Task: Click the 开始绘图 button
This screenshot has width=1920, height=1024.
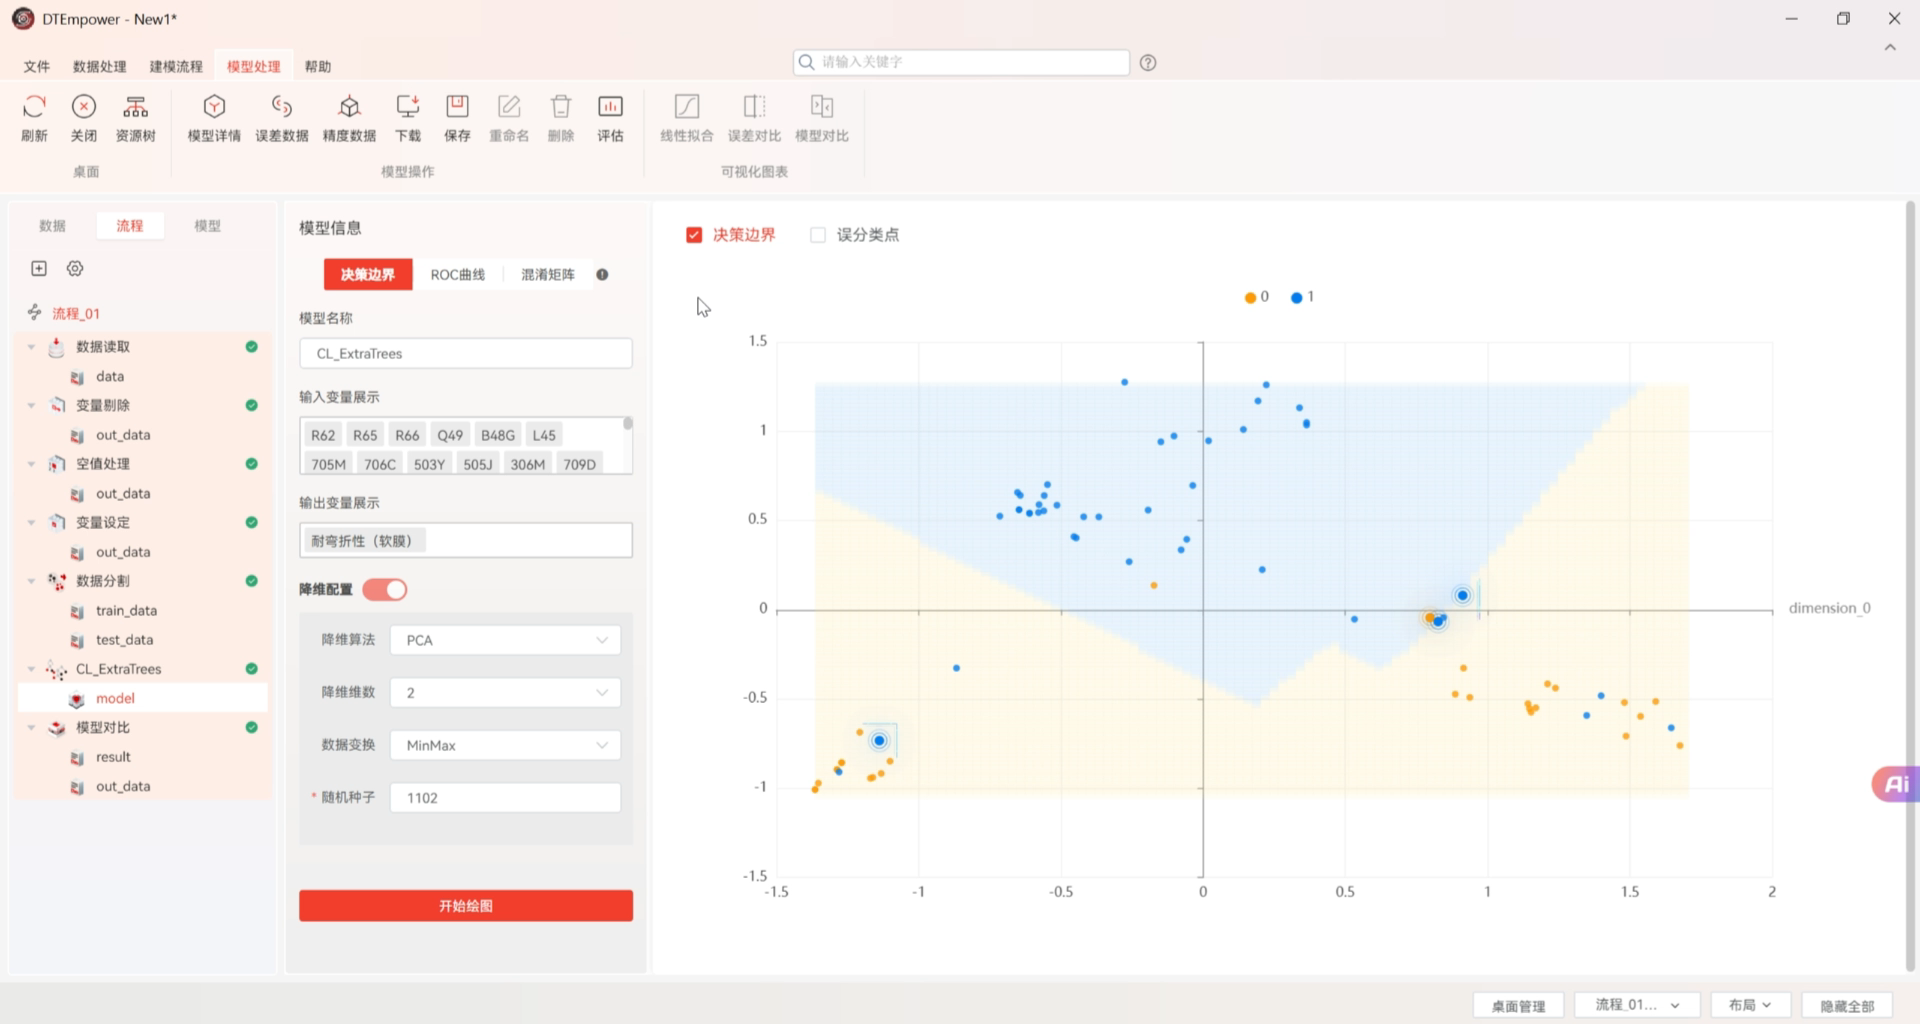Action: tap(465, 906)
